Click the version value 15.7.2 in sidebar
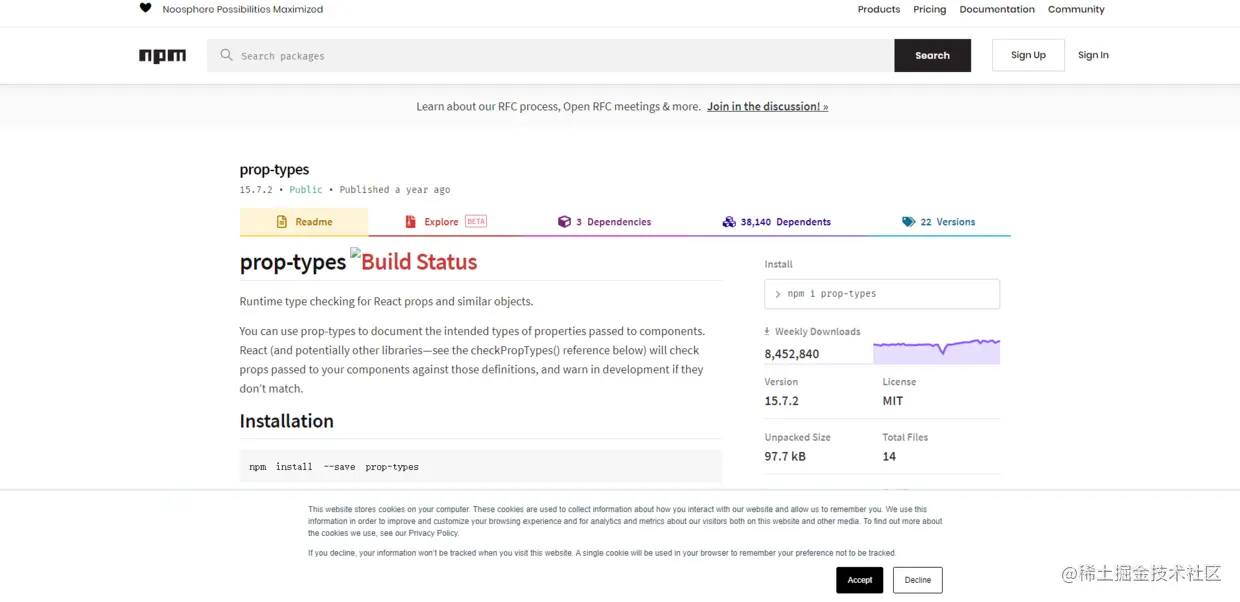The height and width of the screenshot is (602, 1240). 782,401
